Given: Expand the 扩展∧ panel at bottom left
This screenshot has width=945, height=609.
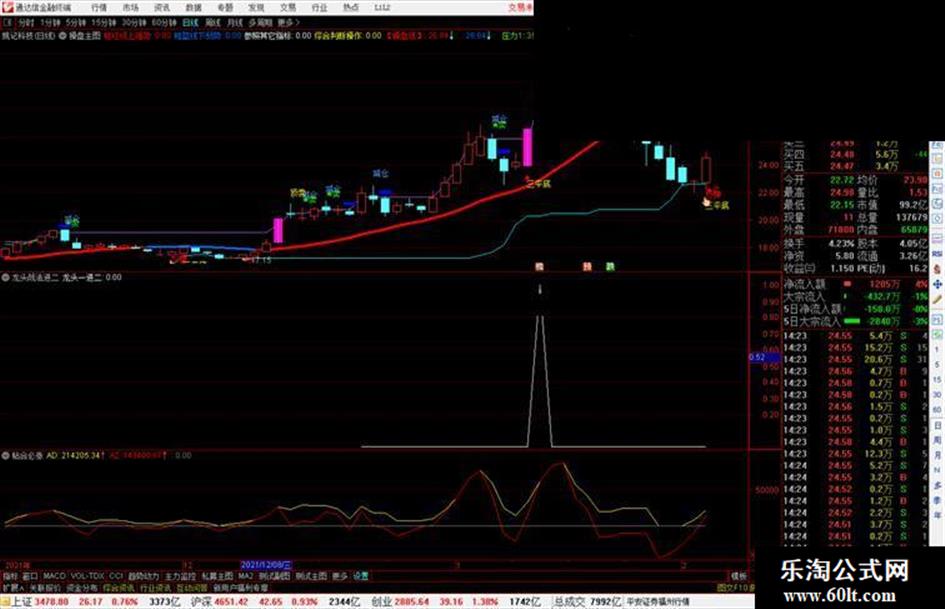Looking at the screenshot, I should click(13, 587).
